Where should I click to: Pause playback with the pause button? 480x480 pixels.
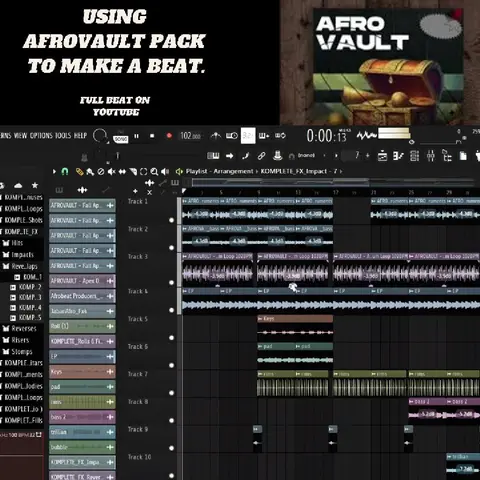click(136, 136)
